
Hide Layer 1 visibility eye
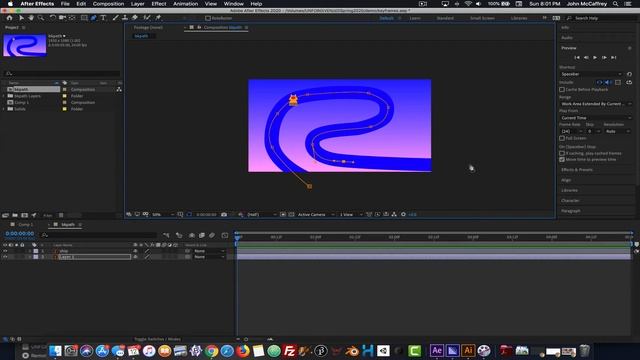click(x=5, y=257)
